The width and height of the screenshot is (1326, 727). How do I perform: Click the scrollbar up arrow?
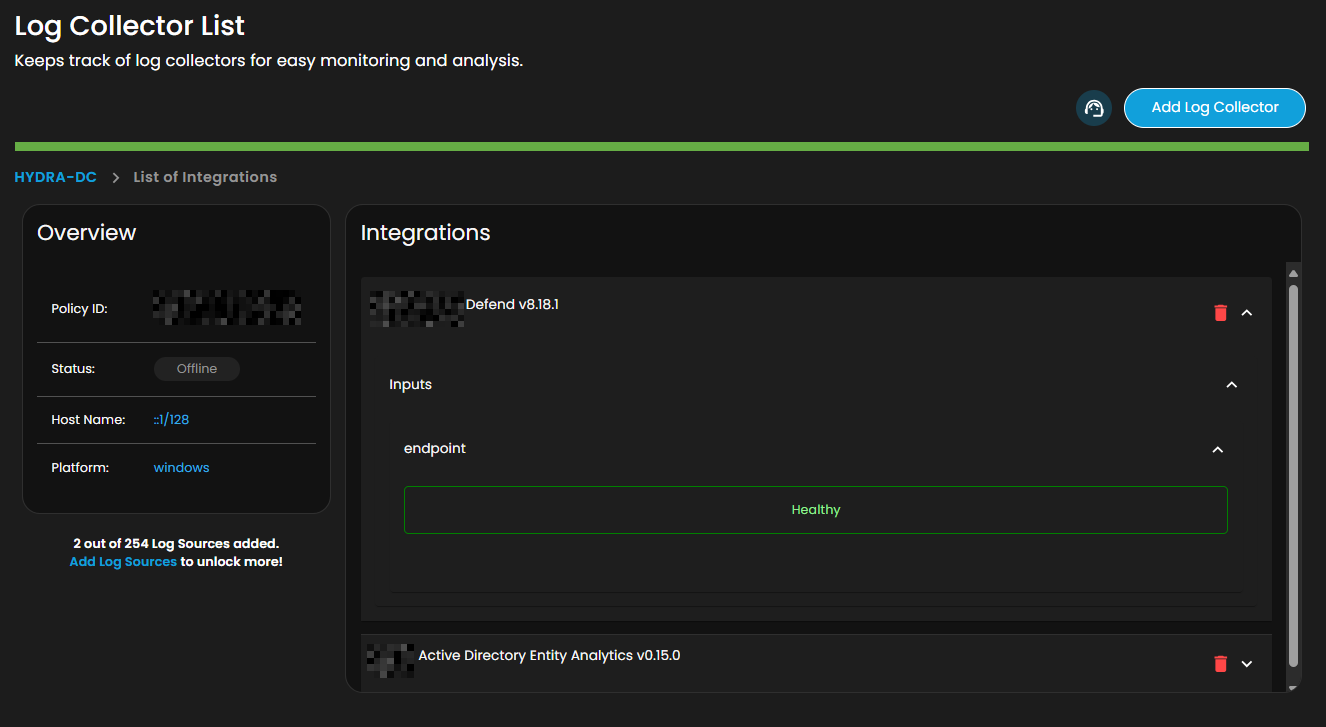[x=1293, y=274]
